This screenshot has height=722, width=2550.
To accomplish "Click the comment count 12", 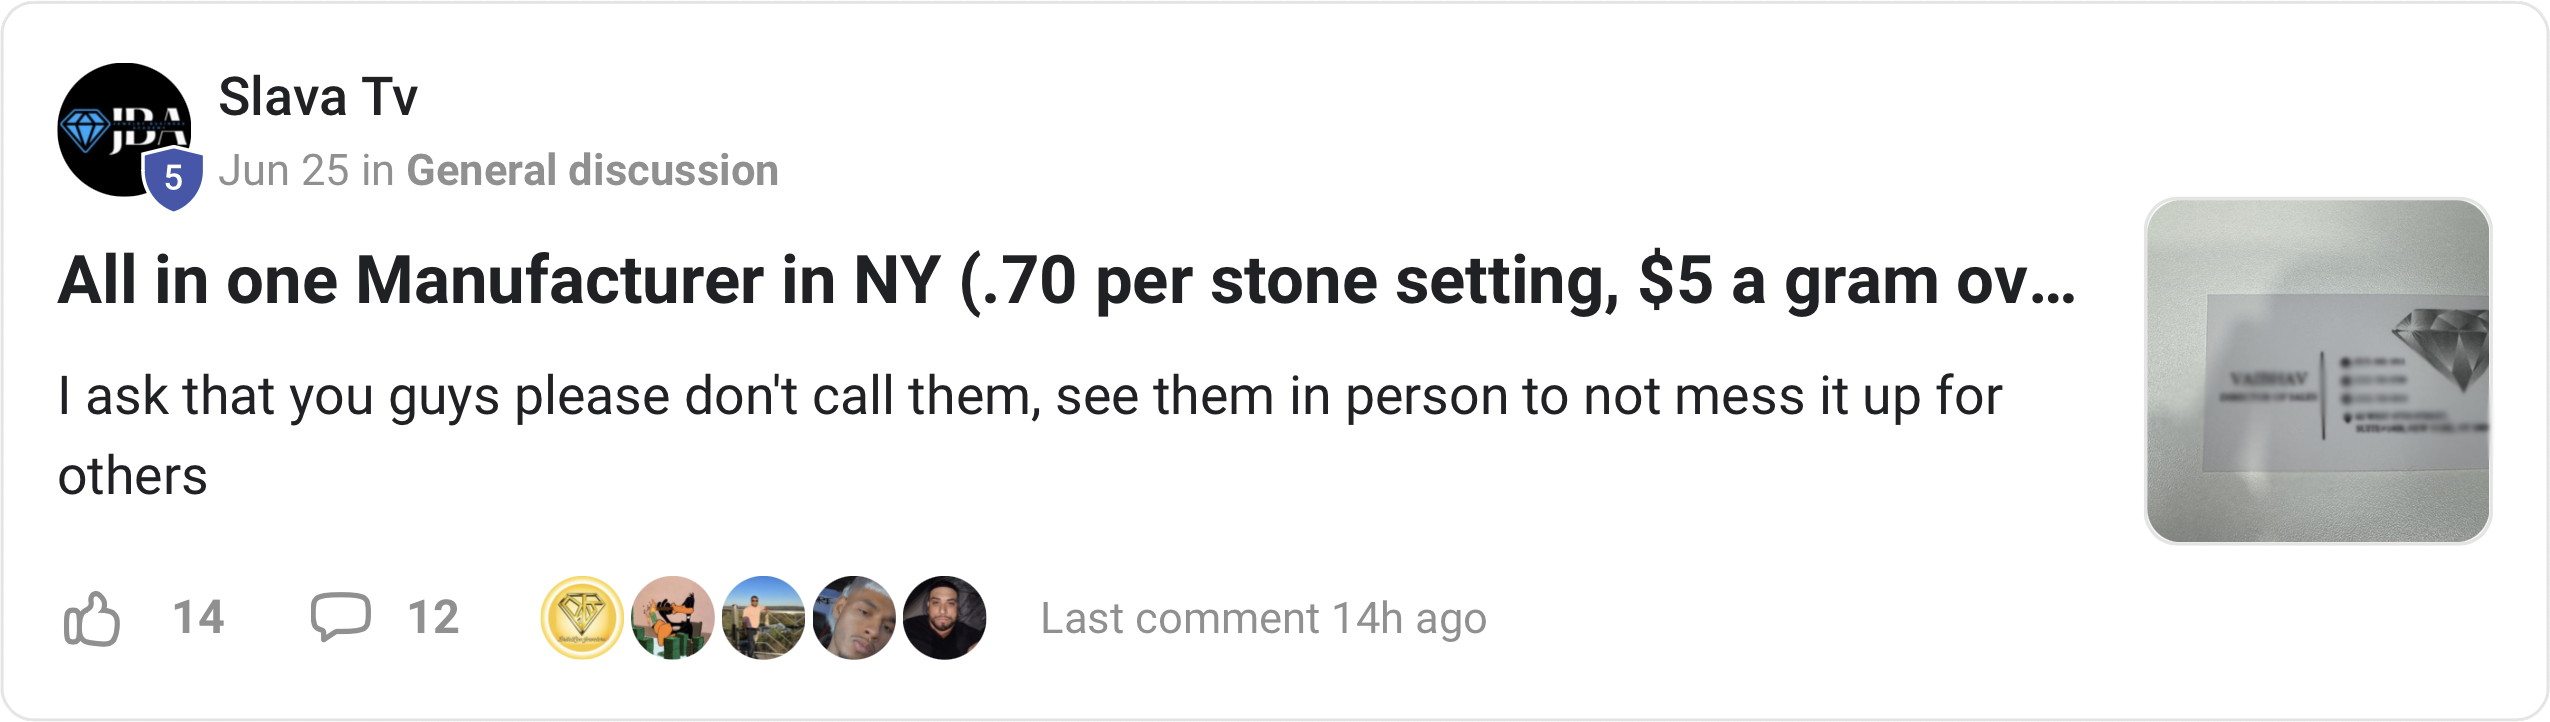I will pos(433,617).
